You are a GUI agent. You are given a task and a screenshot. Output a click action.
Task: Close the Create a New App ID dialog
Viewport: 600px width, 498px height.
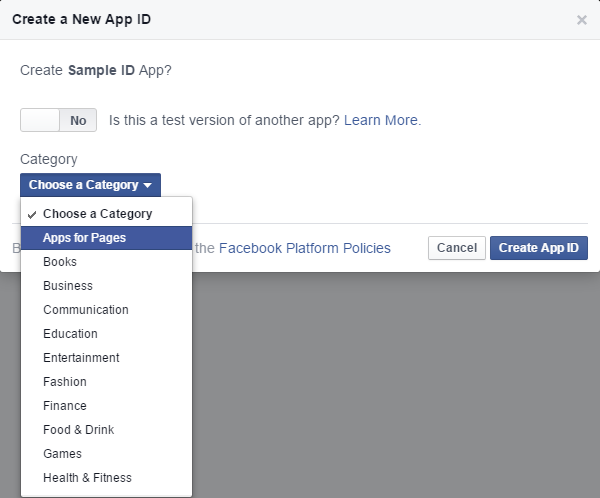(582, 20)
